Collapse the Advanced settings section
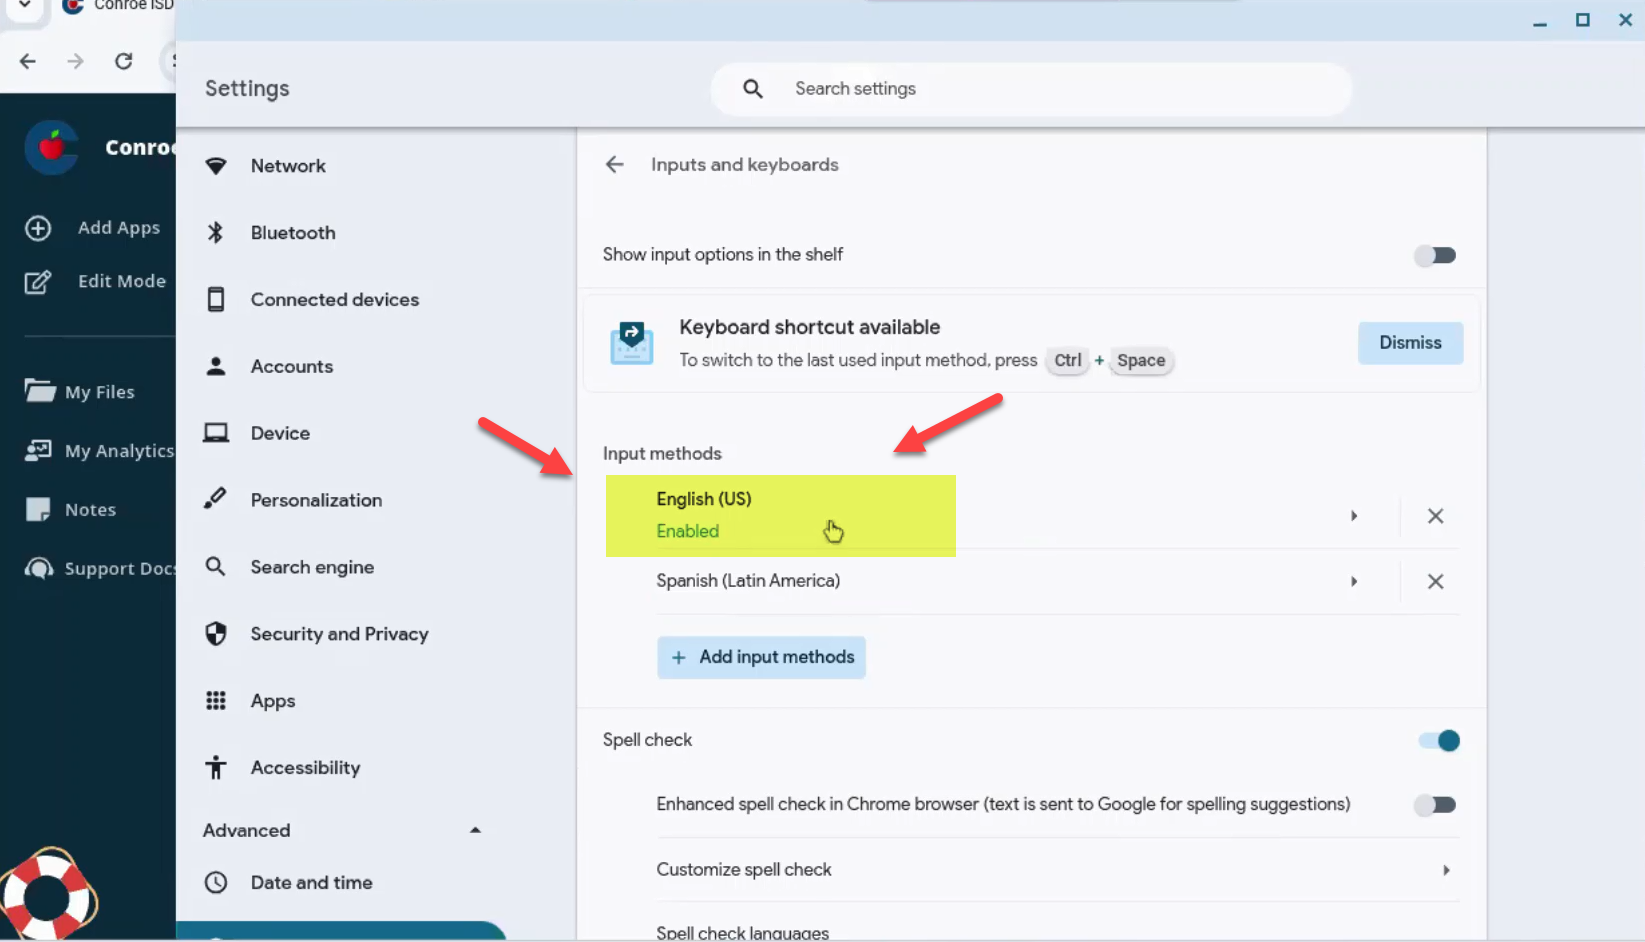The width and height of the screenshot is (1645, 942). (475, 830)
